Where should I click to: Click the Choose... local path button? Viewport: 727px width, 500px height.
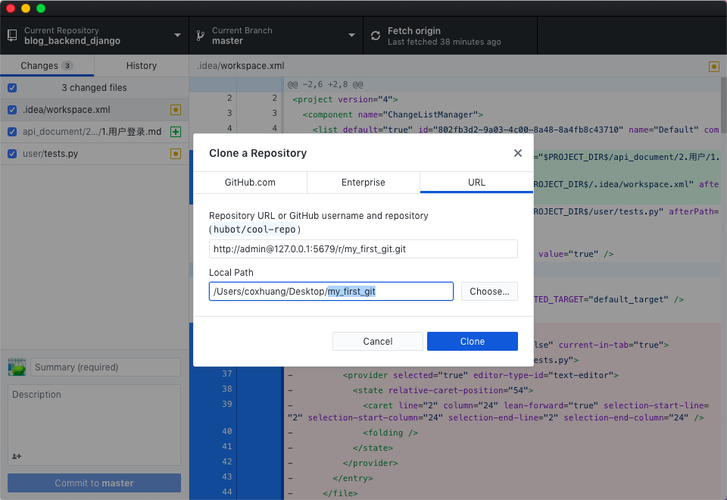pyautogui.click(x=489, y=291)
